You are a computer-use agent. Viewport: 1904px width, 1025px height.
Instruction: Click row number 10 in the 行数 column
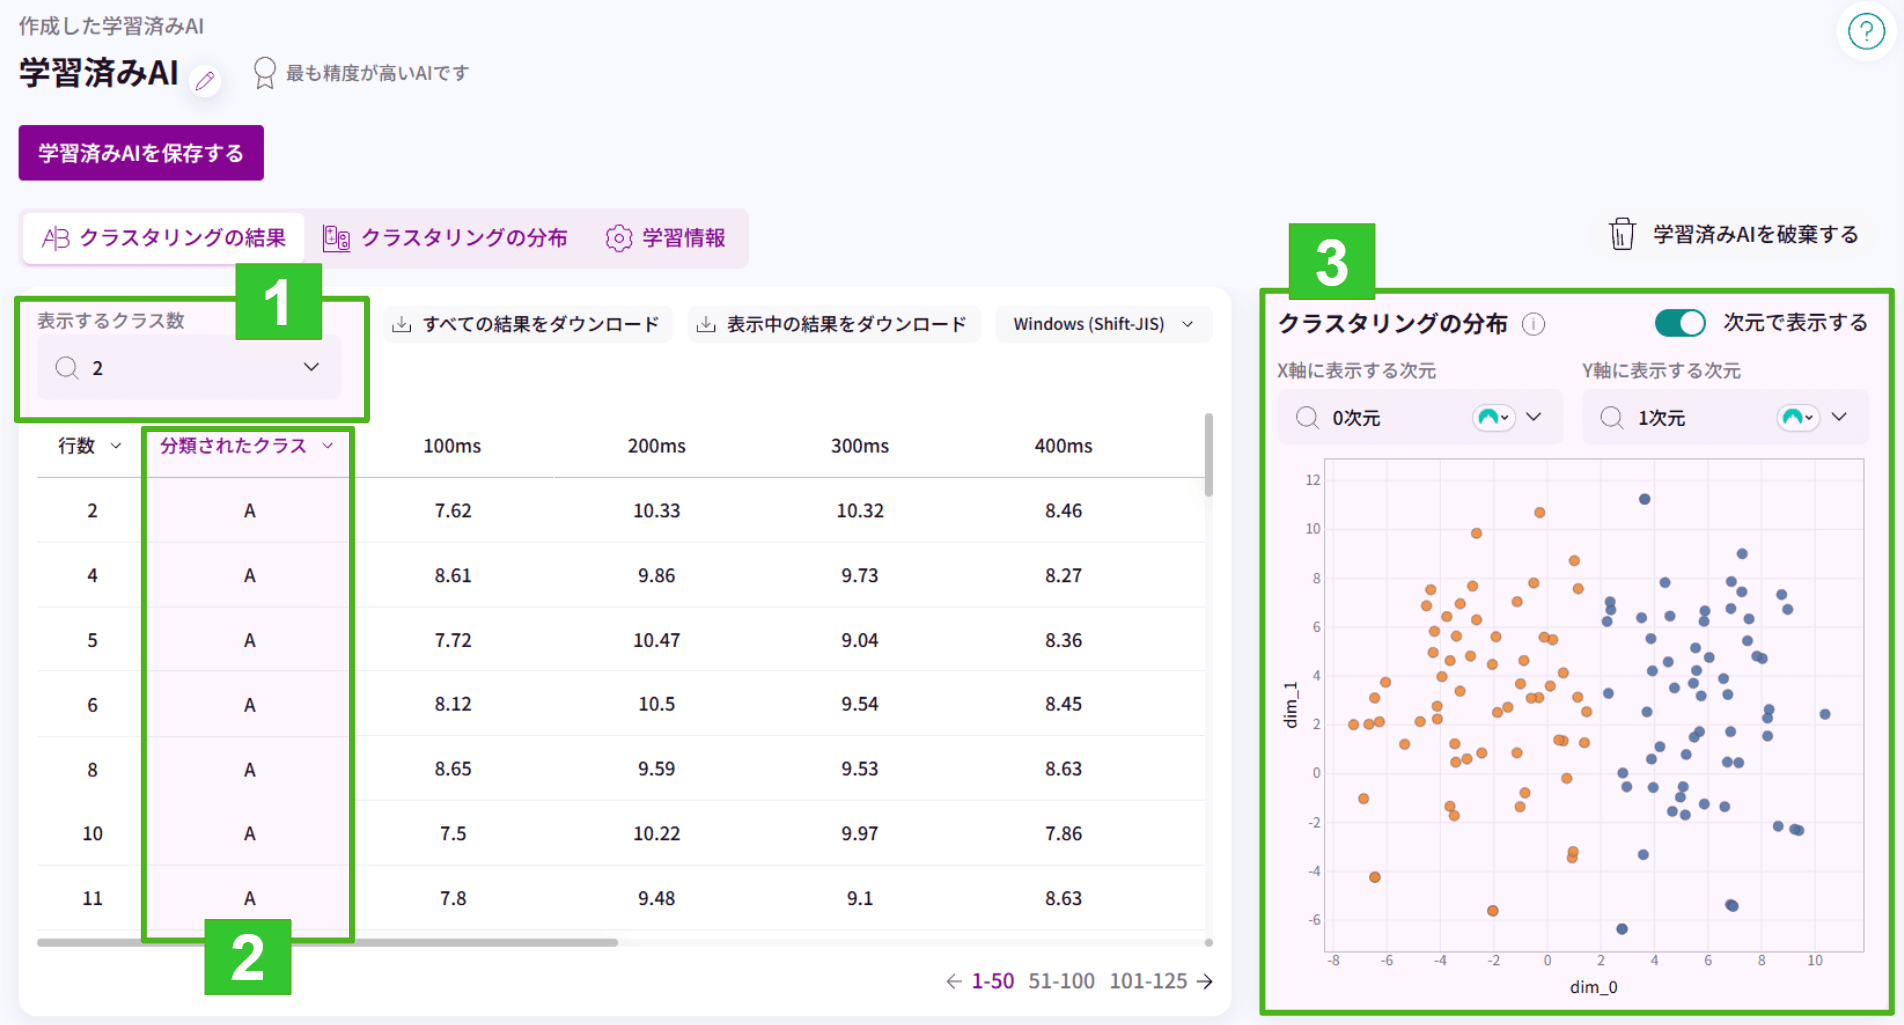point(92,834)
